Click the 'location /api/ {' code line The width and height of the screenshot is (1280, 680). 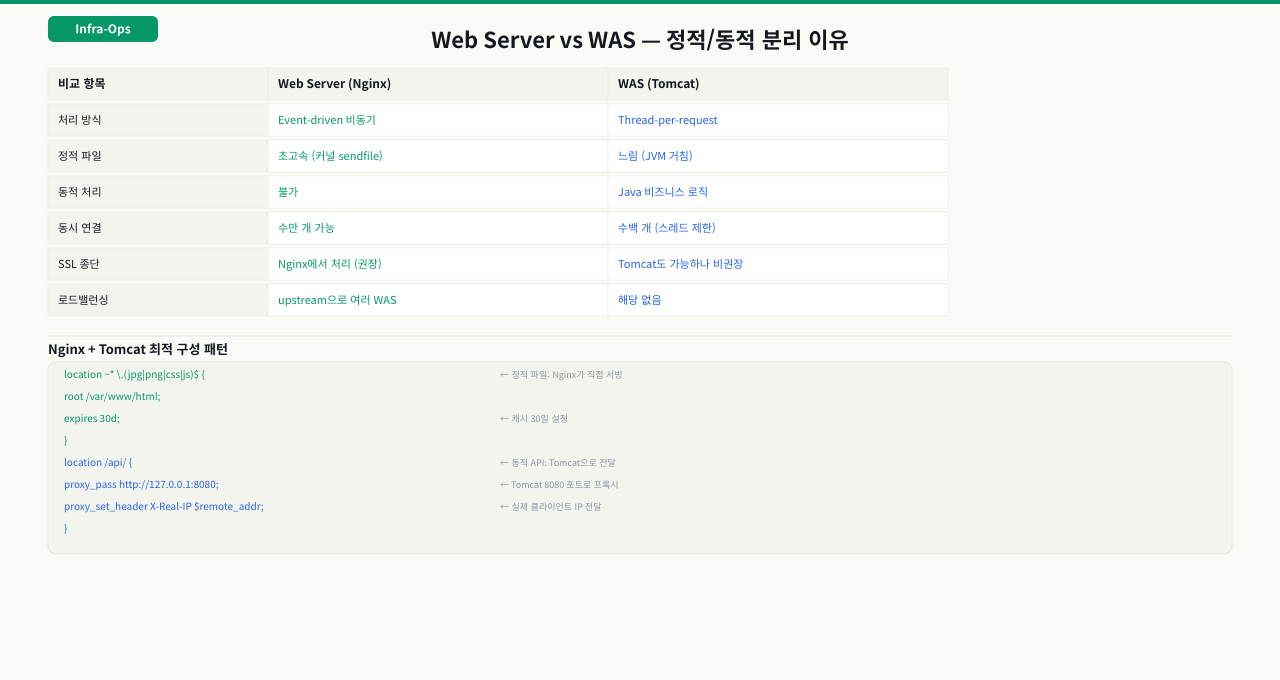coord(98,462)
